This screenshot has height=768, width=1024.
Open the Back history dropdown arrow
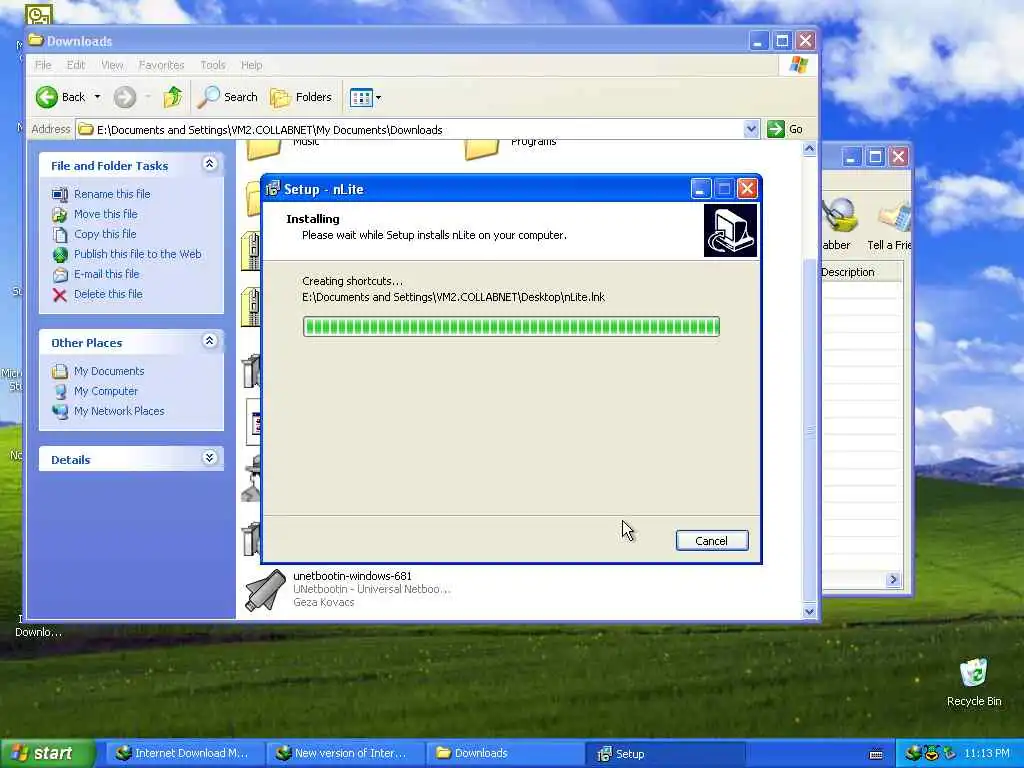pos(97,97)
